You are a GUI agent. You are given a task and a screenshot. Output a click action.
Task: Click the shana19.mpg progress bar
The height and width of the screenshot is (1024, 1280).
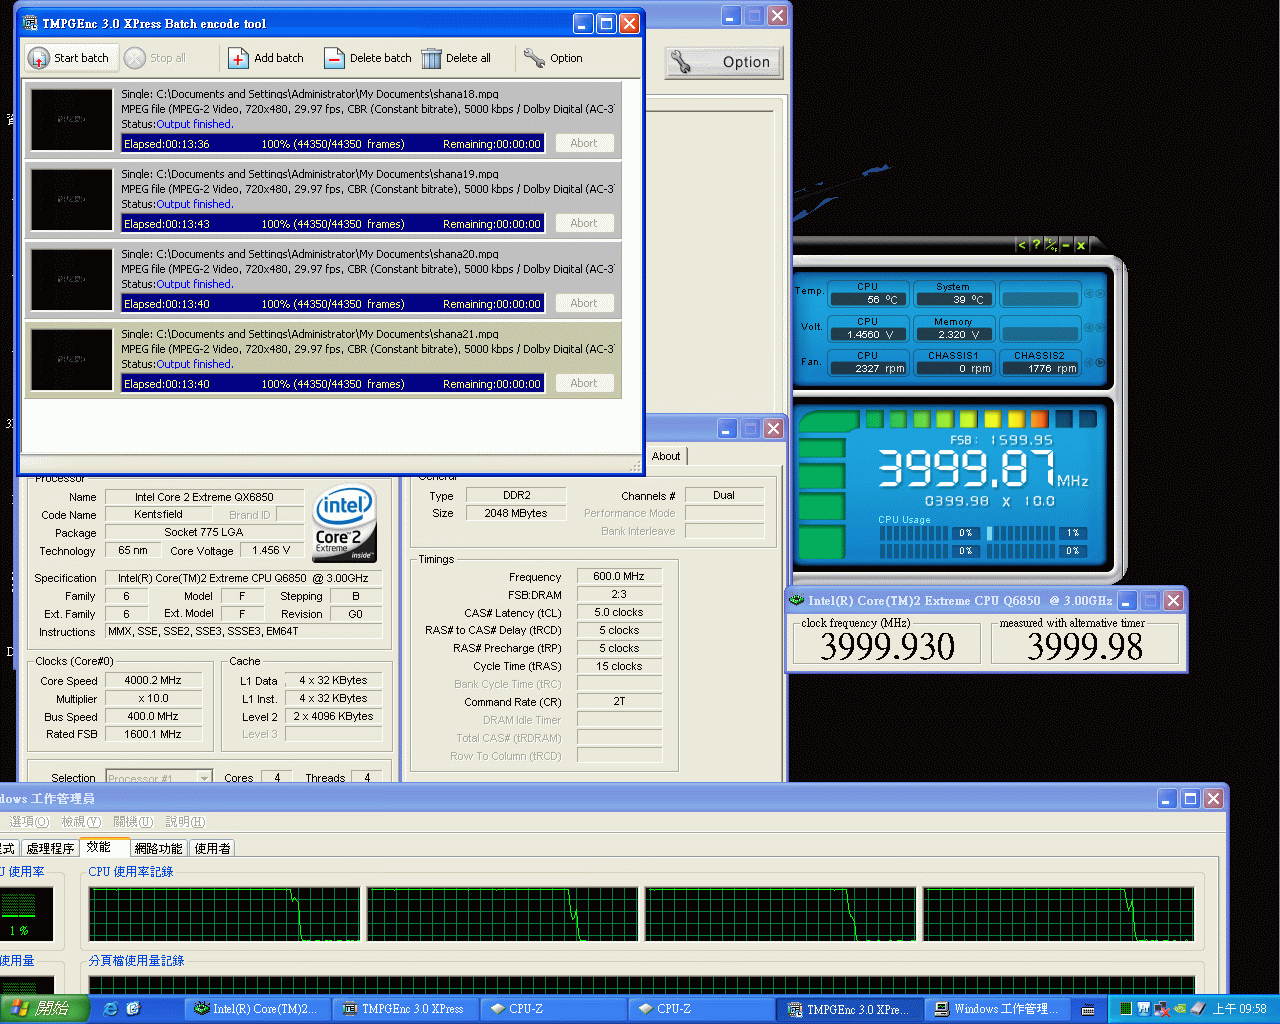tap(333, 224)
